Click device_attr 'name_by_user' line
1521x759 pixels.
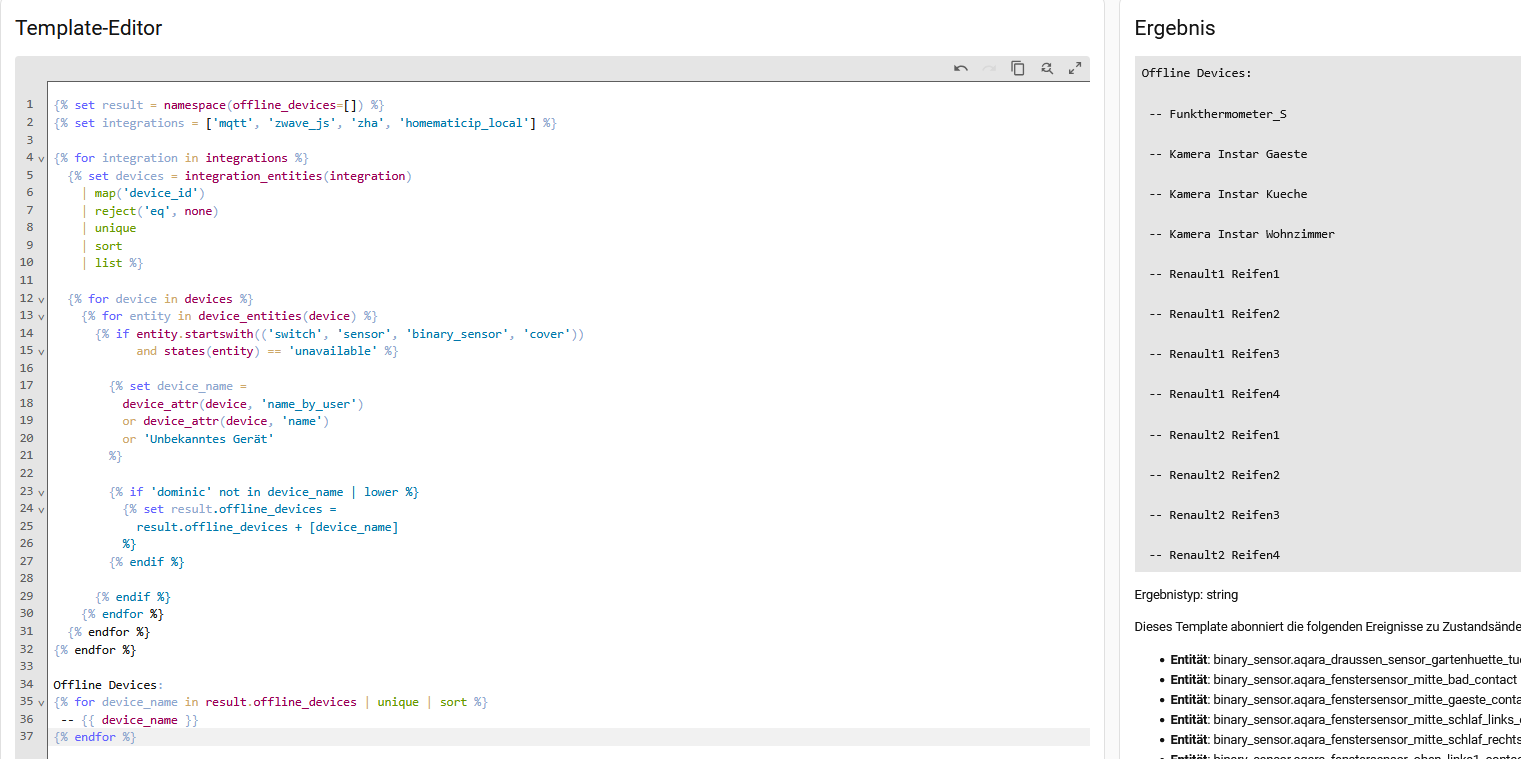[243, 404]
